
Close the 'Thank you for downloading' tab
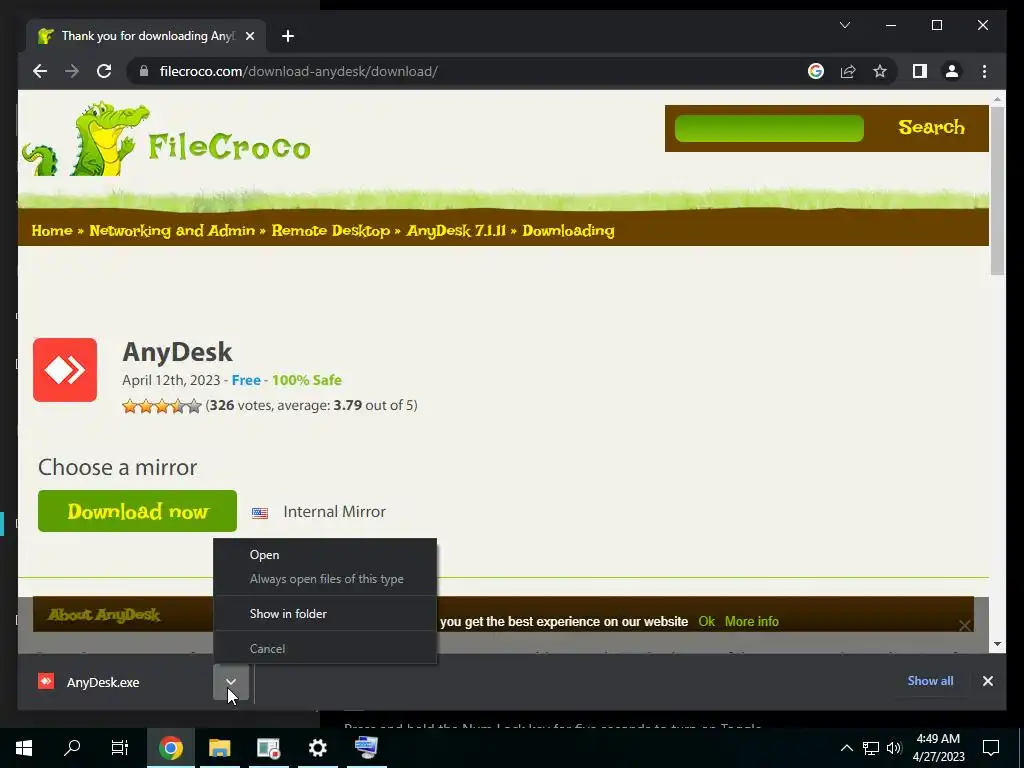coord(249,36)
